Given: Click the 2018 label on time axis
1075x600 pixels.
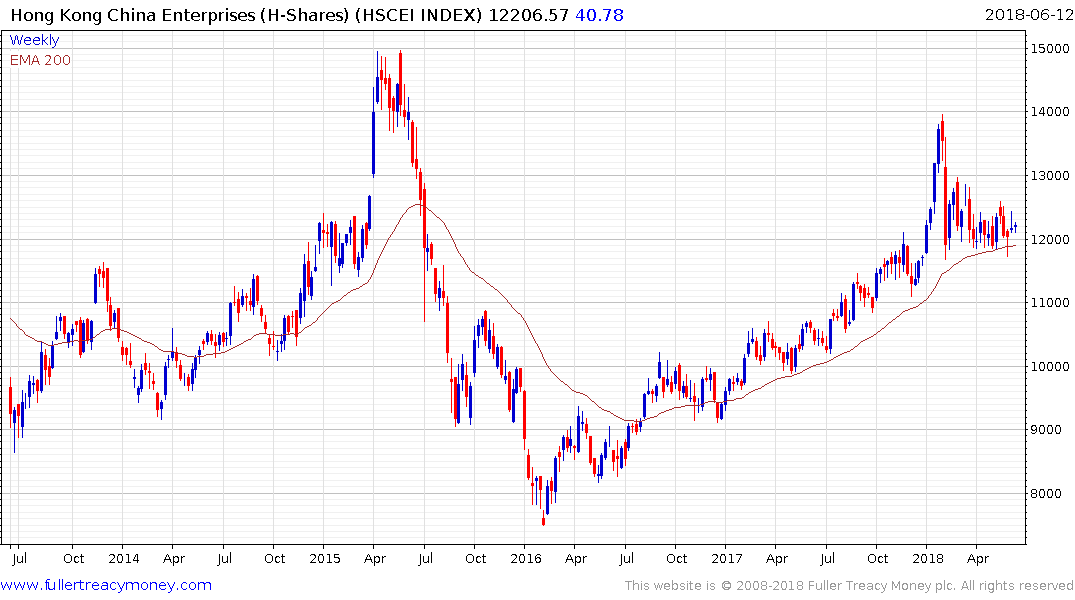Looking at the screenshot, I should [x=928, y=558].
